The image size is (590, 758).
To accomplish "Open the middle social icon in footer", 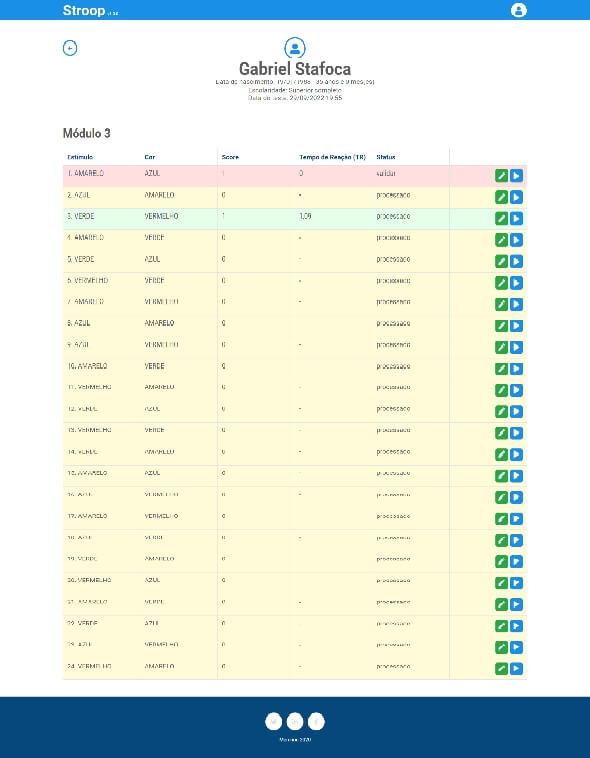I will [295, 722].
